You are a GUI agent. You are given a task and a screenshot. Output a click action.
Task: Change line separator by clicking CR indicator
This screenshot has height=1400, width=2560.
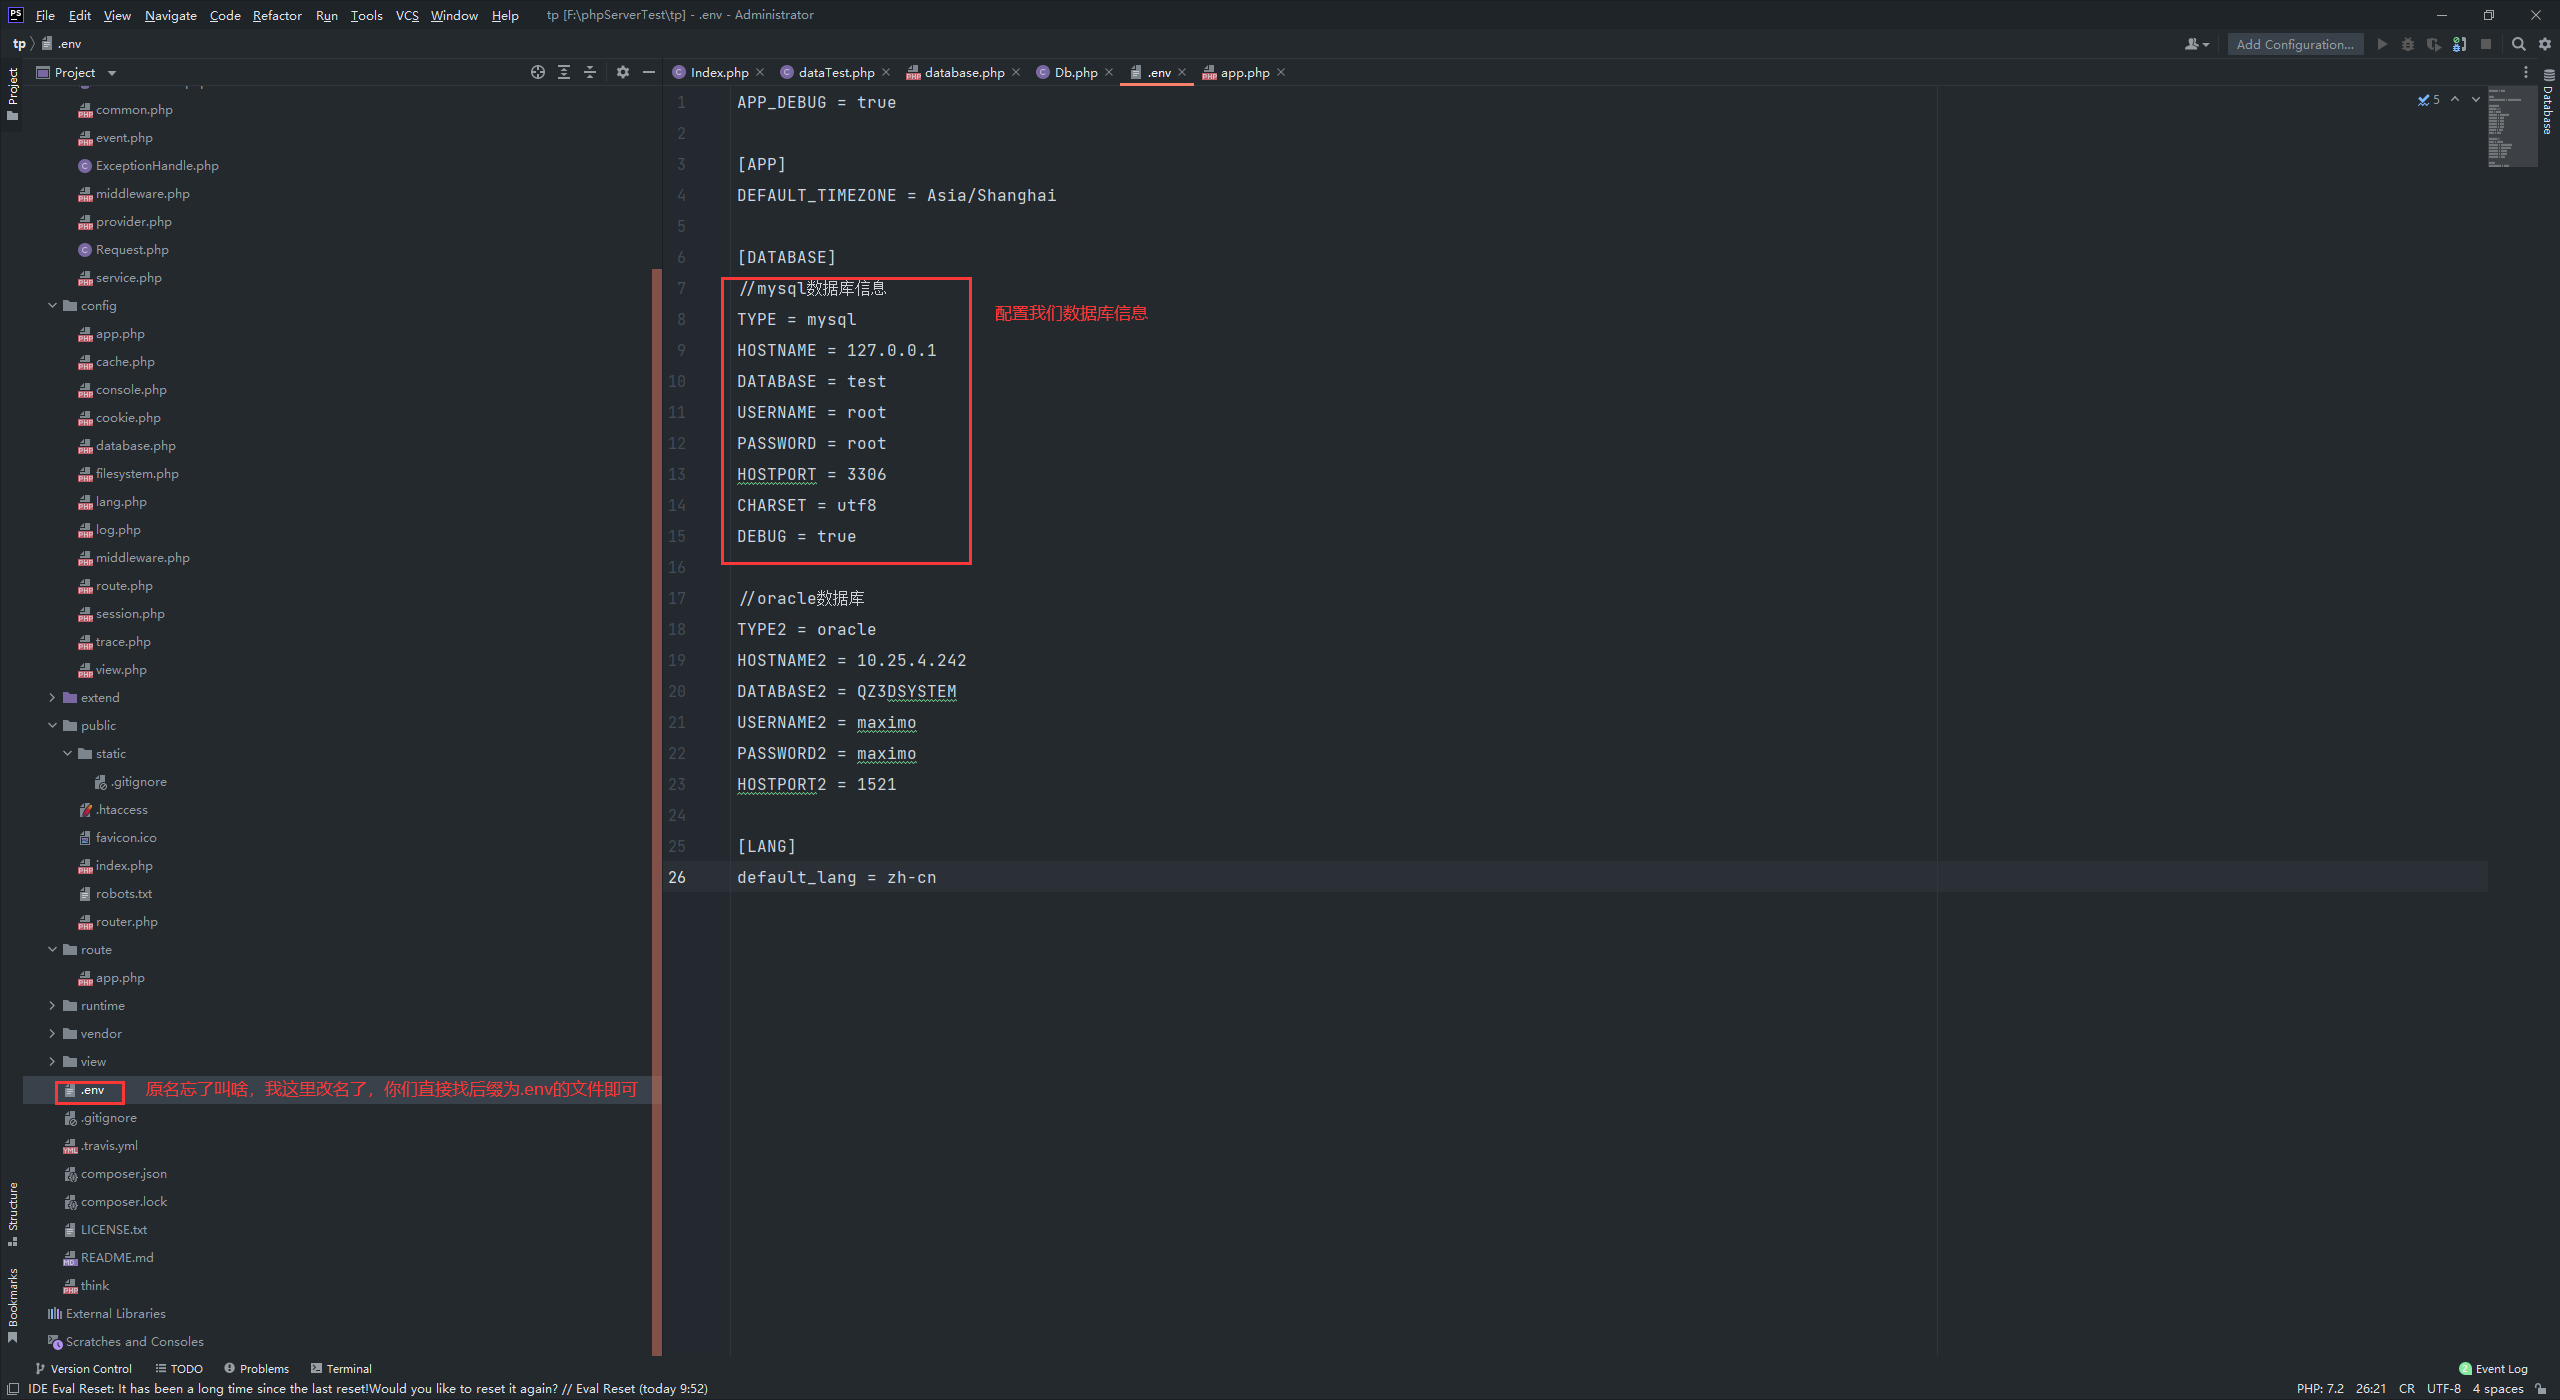(x=2407, y=1388)
